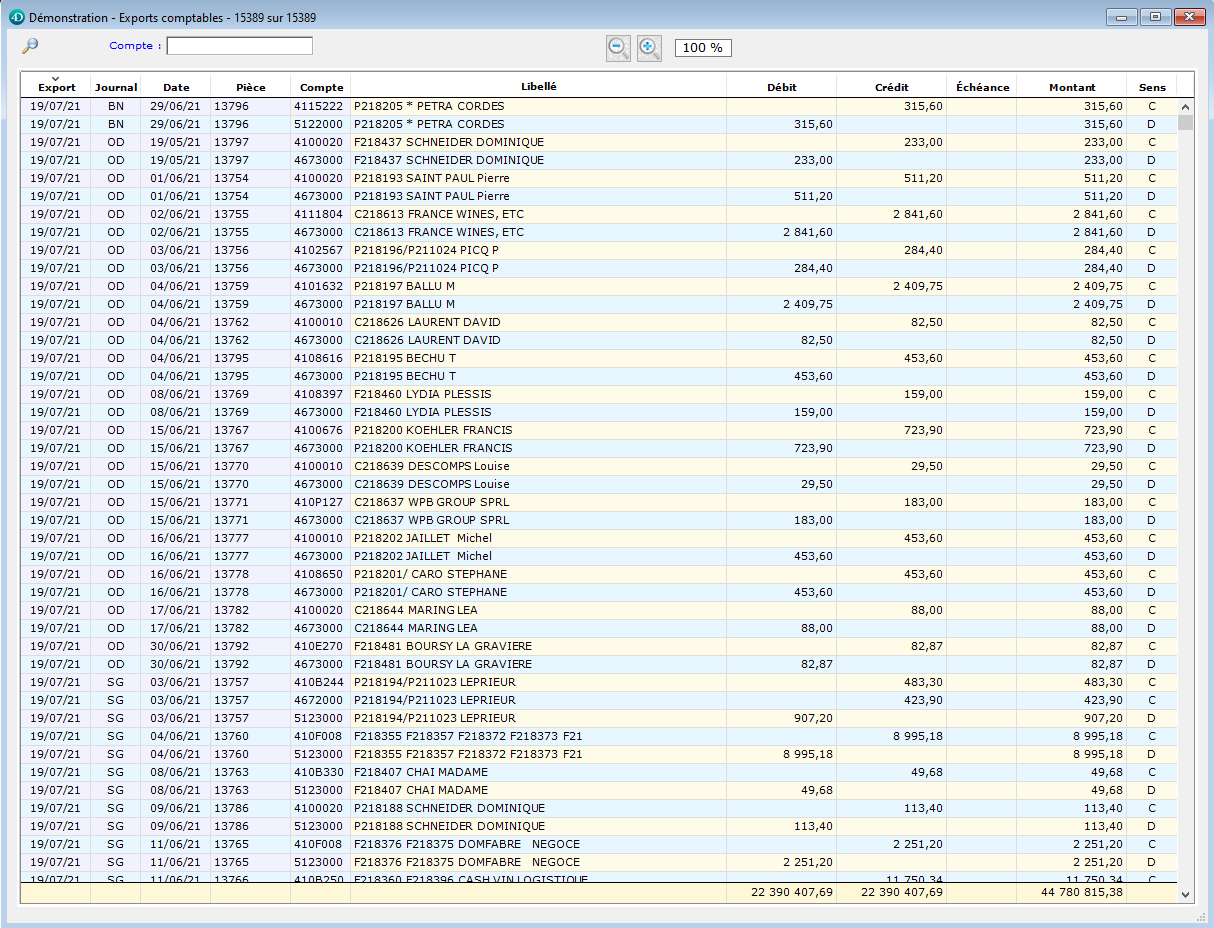The width and height of the screenshot is (1214, 928).
Task: Click the scrollbar down arrow
Action: [x=1186, y=894]
